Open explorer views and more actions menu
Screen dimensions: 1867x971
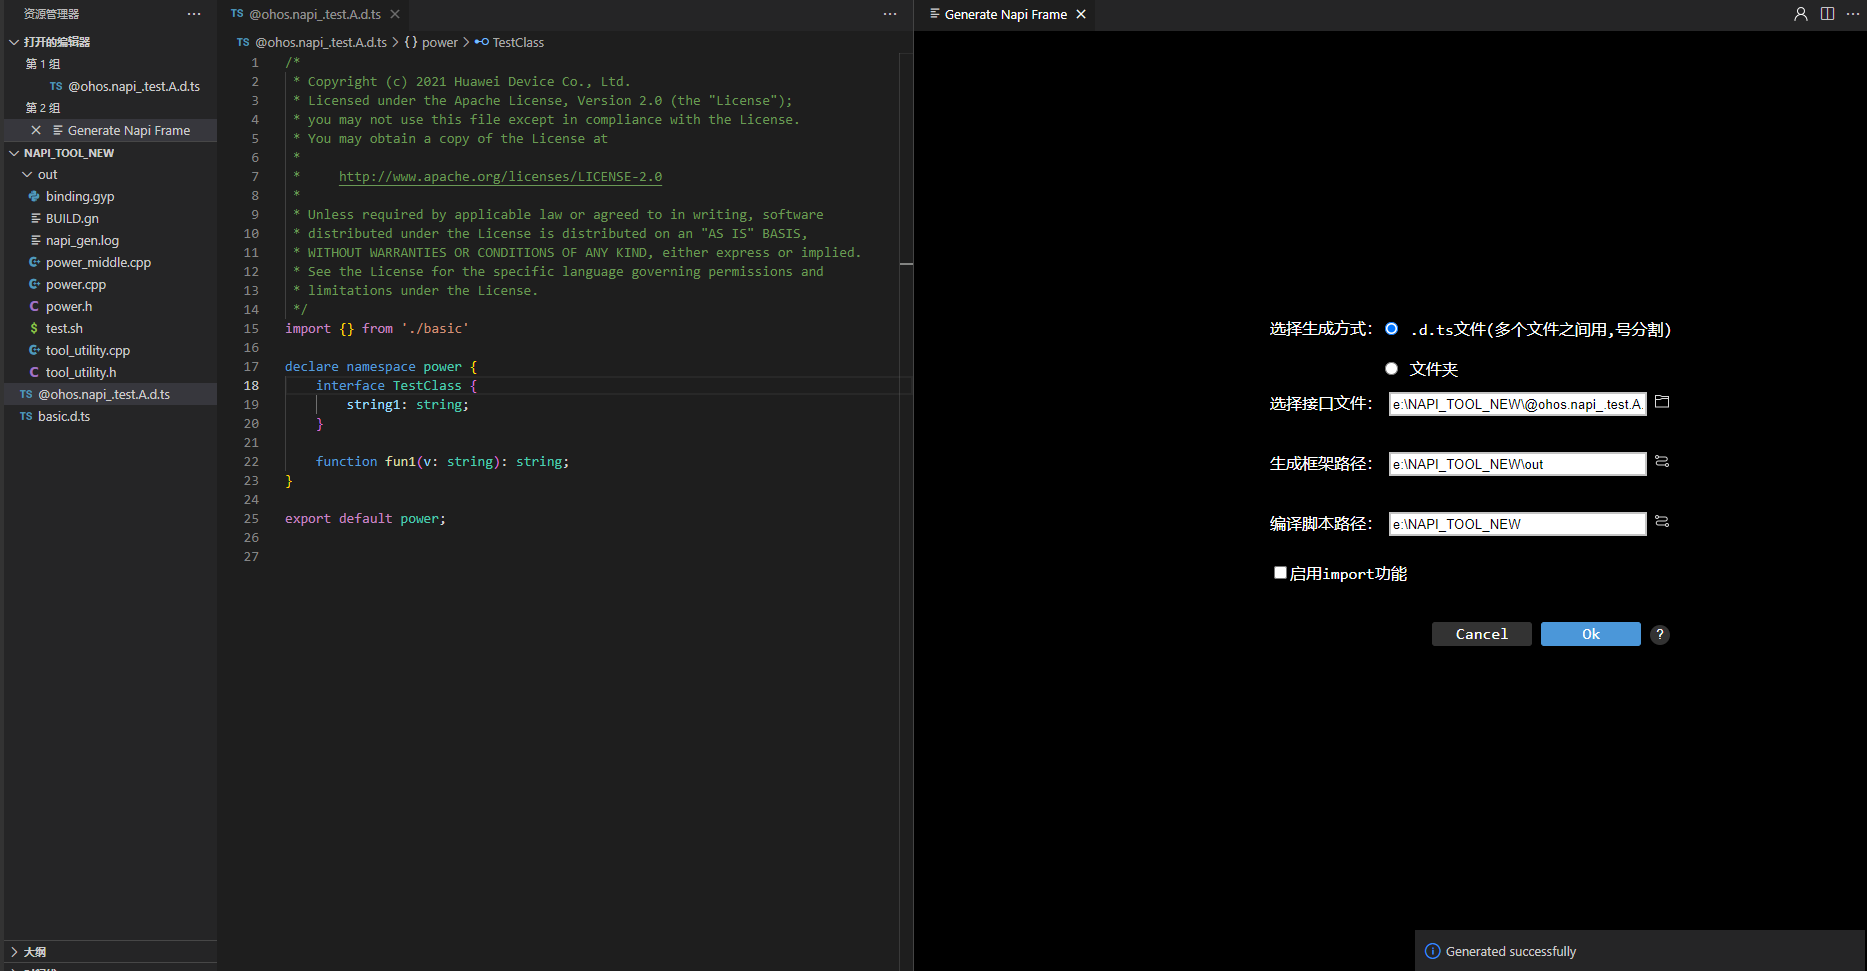[x=194, y=14]
